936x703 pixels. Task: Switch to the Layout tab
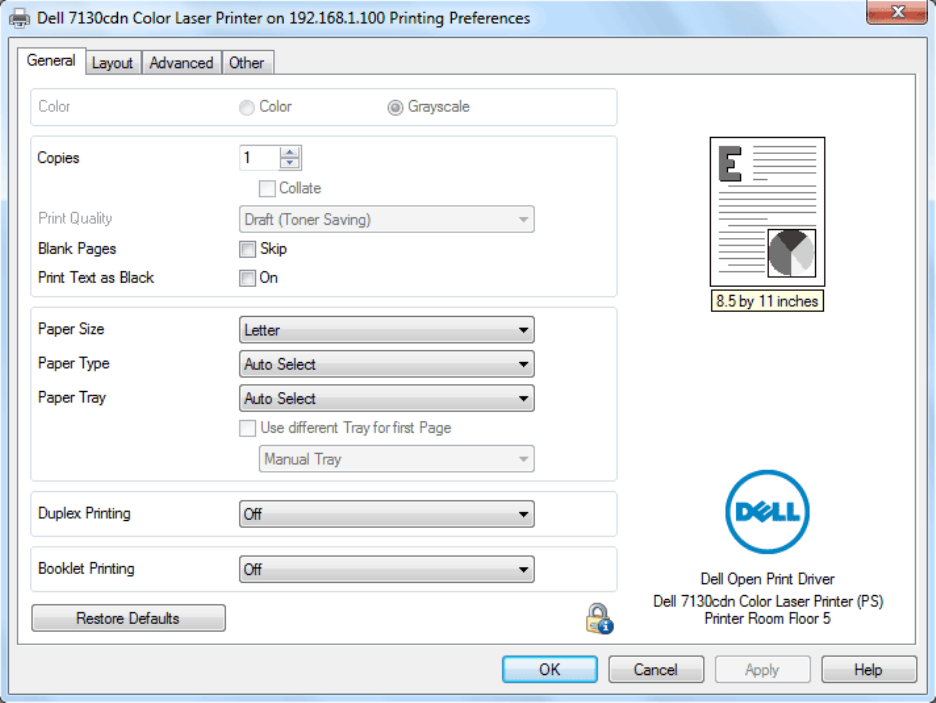click(112, 63)
